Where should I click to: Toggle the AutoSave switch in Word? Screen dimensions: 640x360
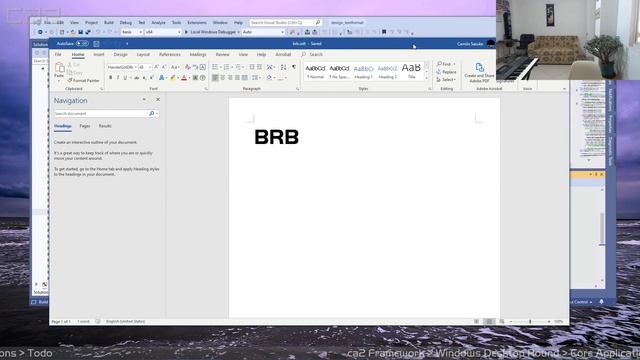point(82,44)
